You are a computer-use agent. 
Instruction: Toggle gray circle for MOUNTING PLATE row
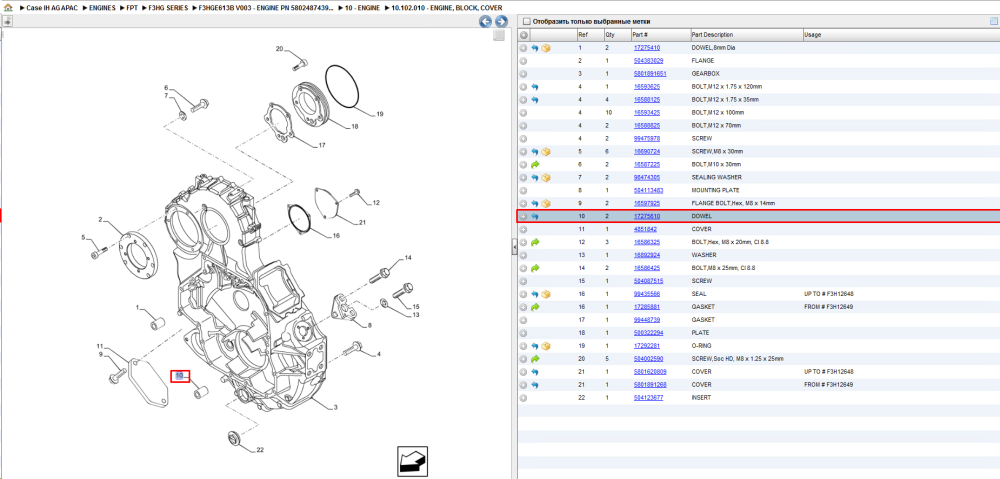(523, 190)
